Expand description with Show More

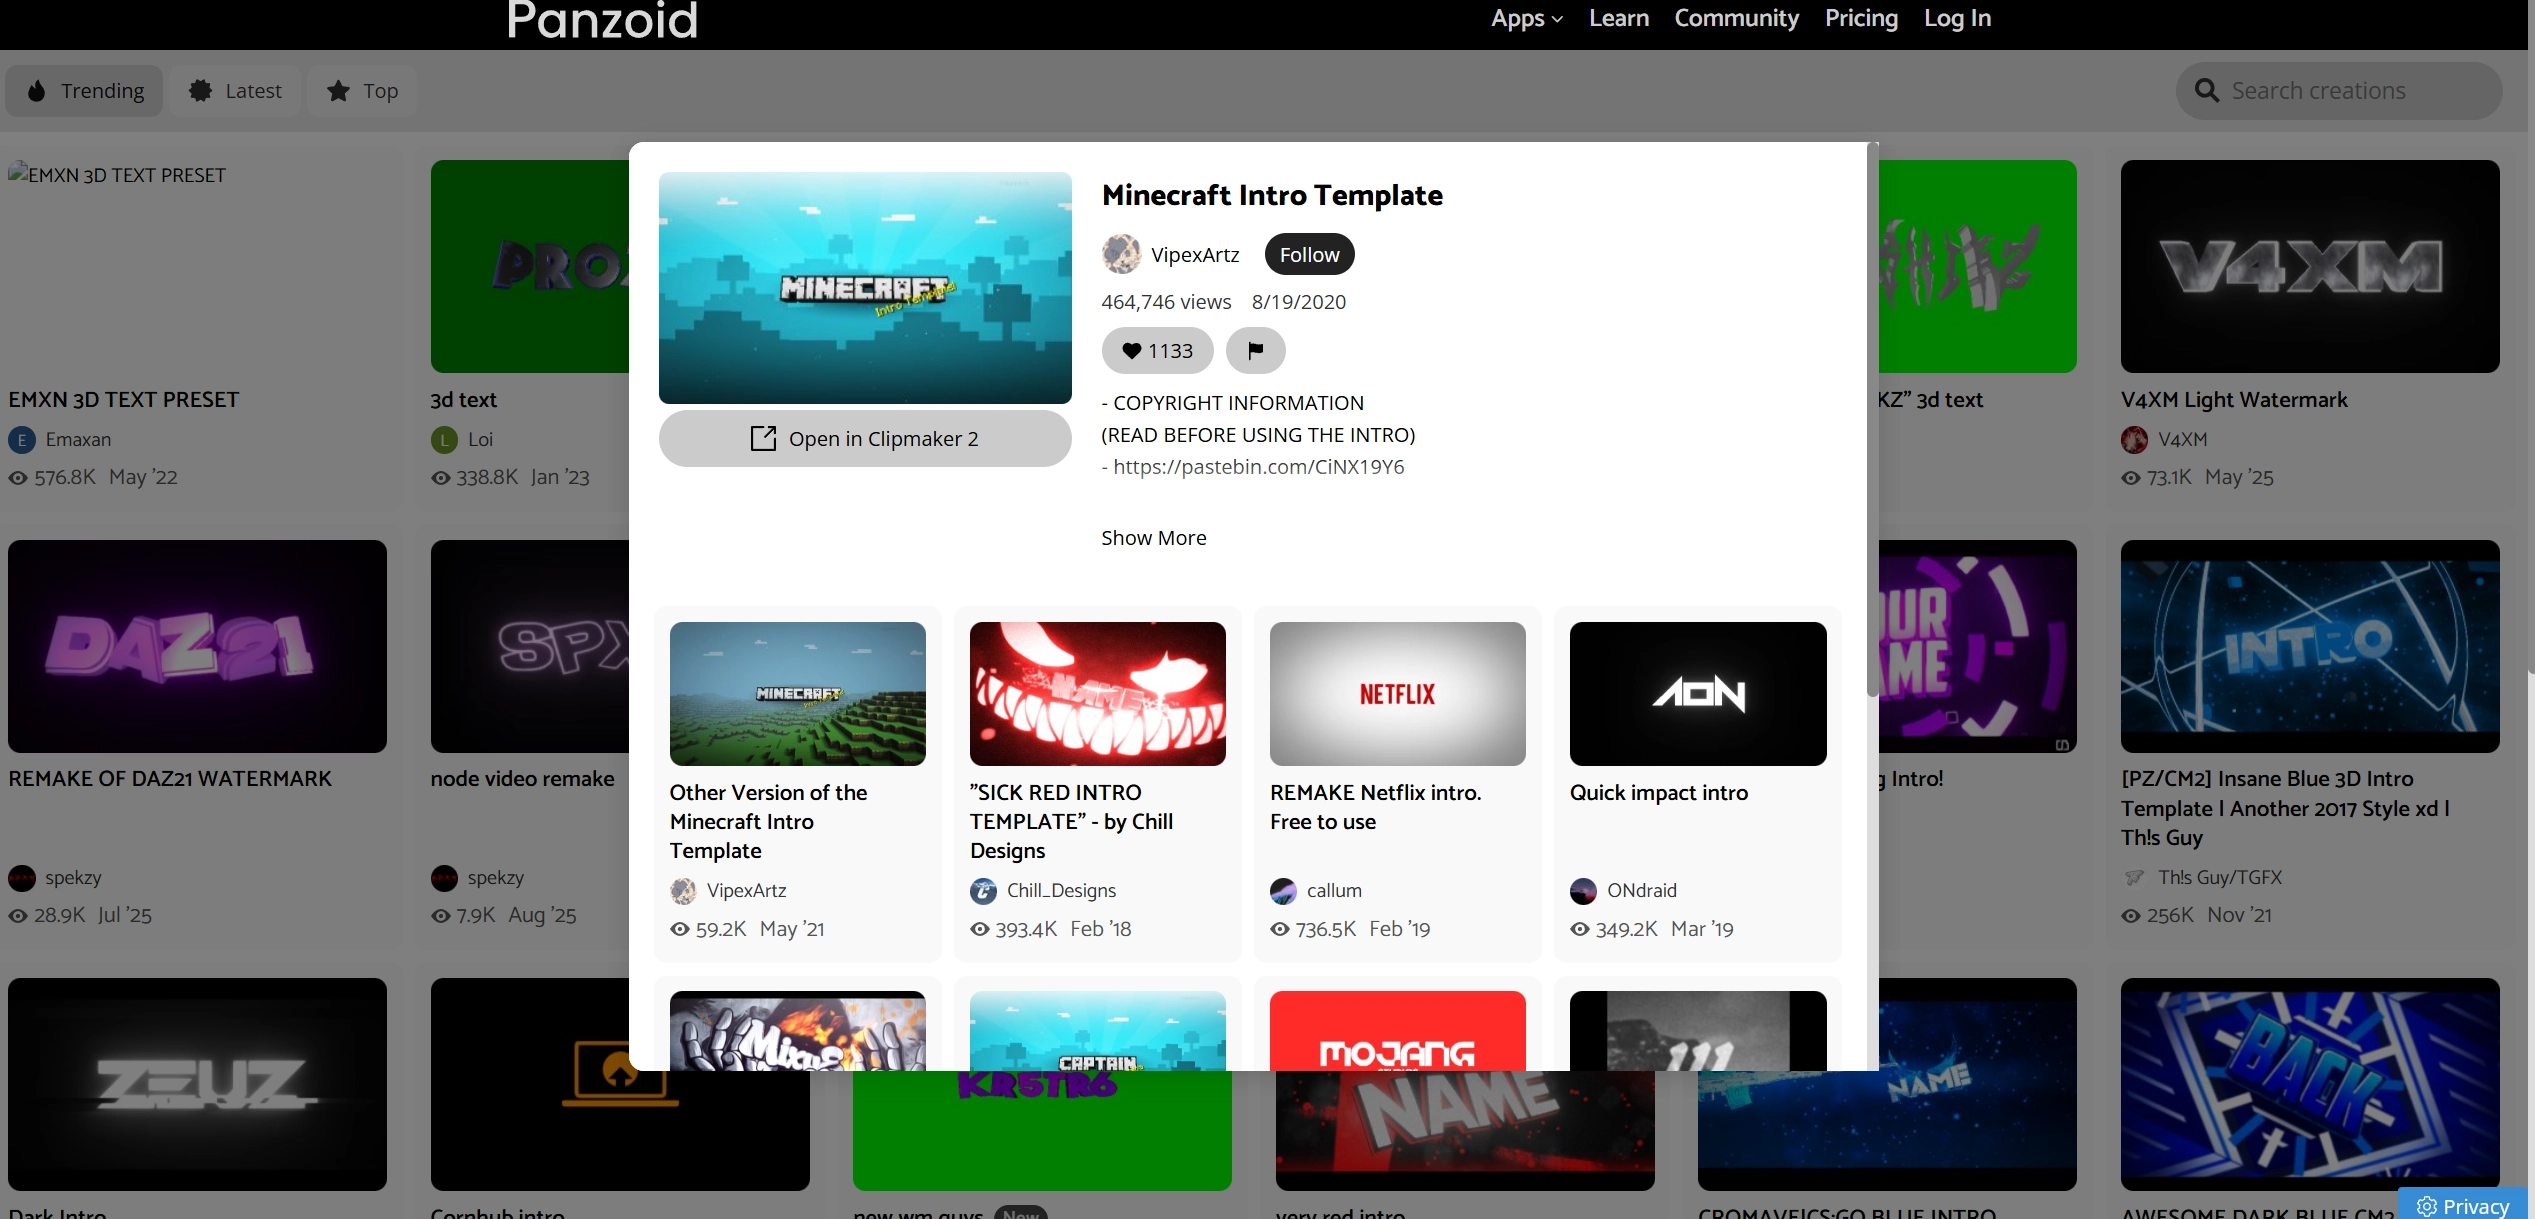1153,538
